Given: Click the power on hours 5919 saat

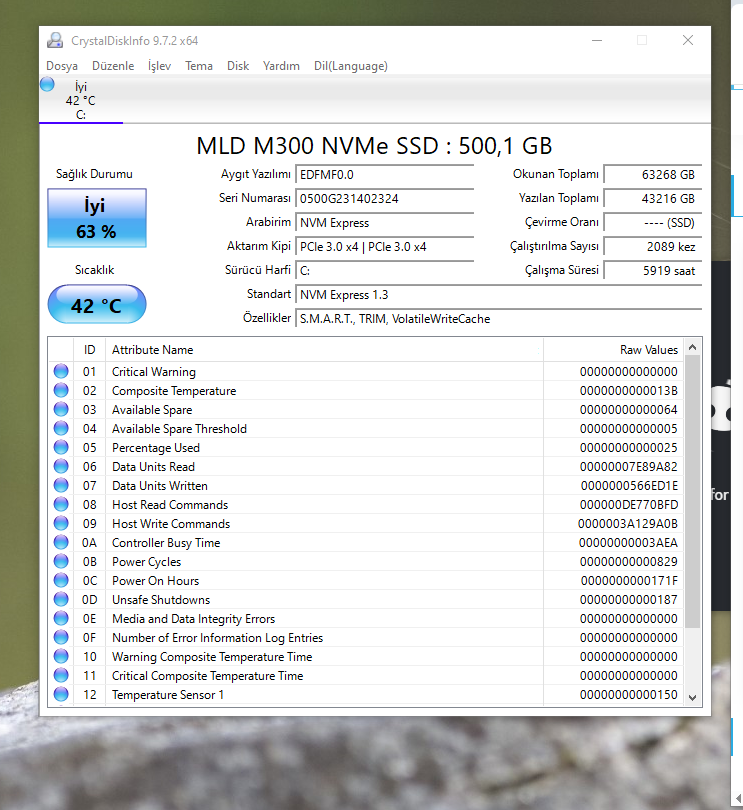Looking at the screenshot, I should tap(653, 271).
